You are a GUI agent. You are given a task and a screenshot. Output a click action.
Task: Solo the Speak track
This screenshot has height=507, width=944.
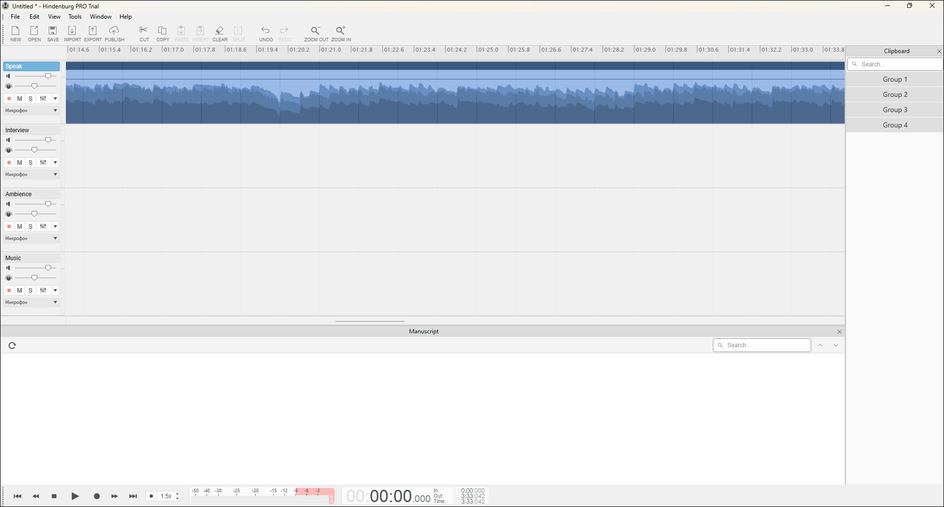pos(31,98)
